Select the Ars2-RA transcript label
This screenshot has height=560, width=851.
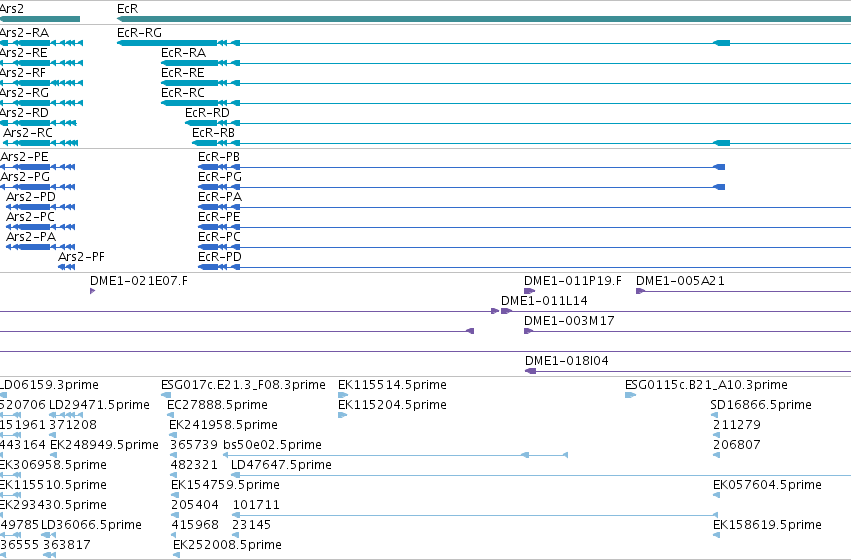tap(24, 33)
